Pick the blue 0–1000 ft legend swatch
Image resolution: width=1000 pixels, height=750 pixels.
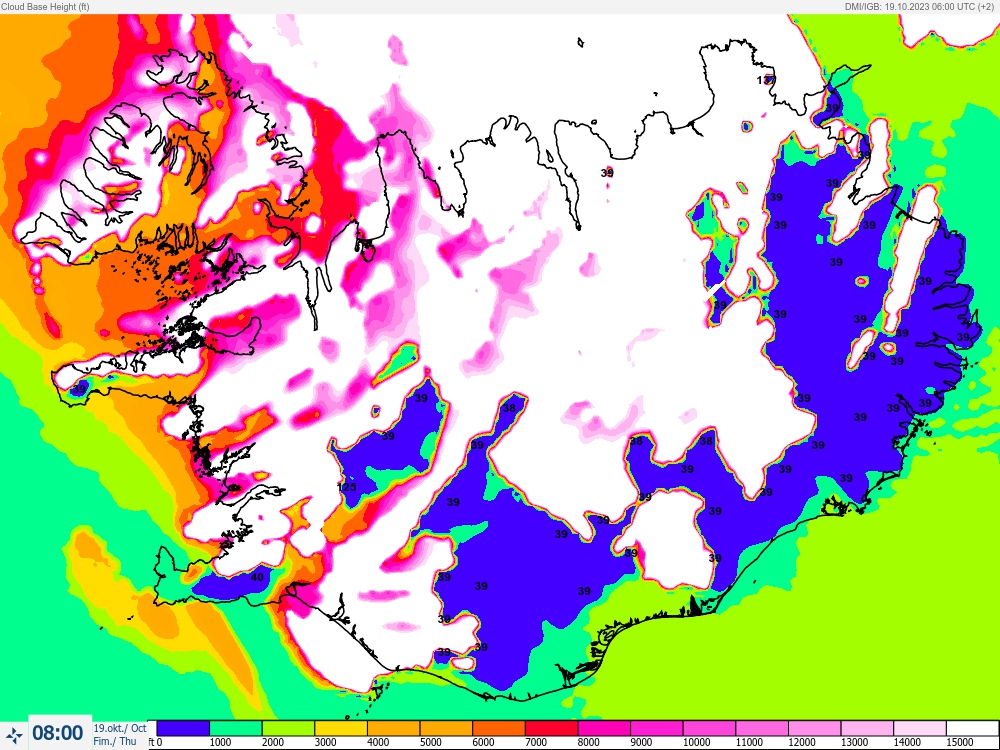click(183, 728)
